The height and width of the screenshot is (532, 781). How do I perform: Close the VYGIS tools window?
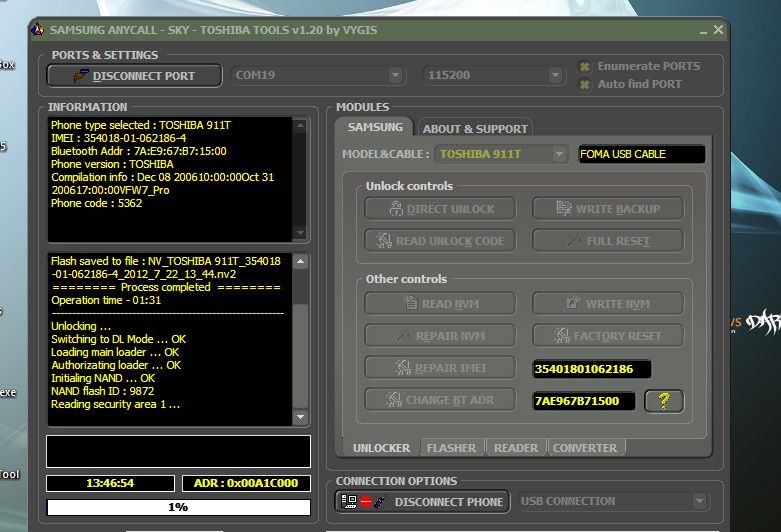pos(718,30)
